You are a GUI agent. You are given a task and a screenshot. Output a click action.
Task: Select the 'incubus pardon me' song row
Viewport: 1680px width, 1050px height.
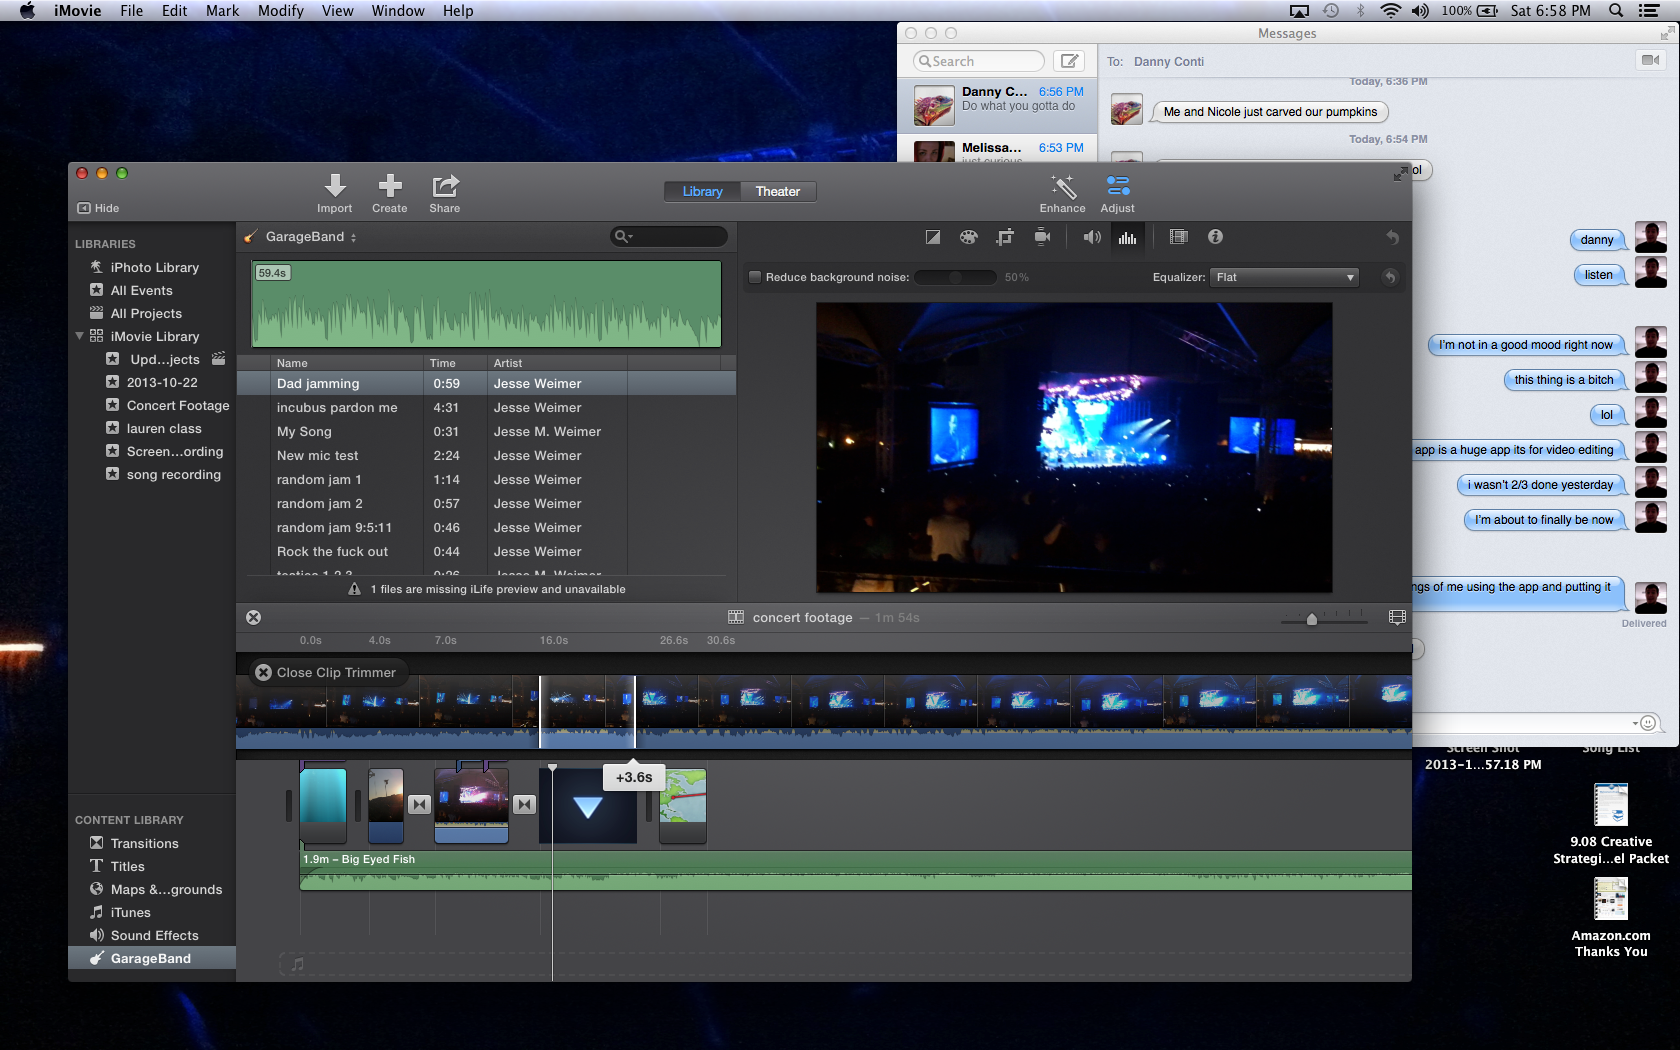click(487, 408)
